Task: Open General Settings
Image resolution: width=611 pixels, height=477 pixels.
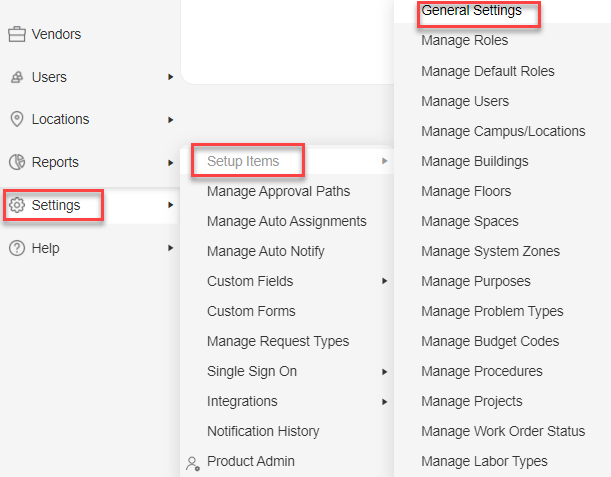Action: (x=471, y=11)
